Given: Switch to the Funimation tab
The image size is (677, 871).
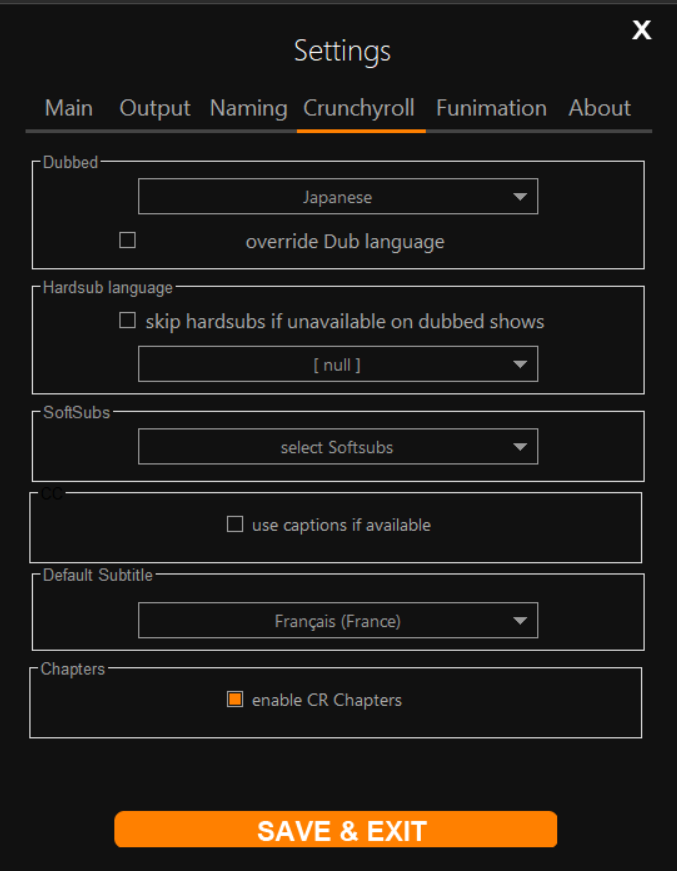Looking at the screenshot, I should (491, 108).
